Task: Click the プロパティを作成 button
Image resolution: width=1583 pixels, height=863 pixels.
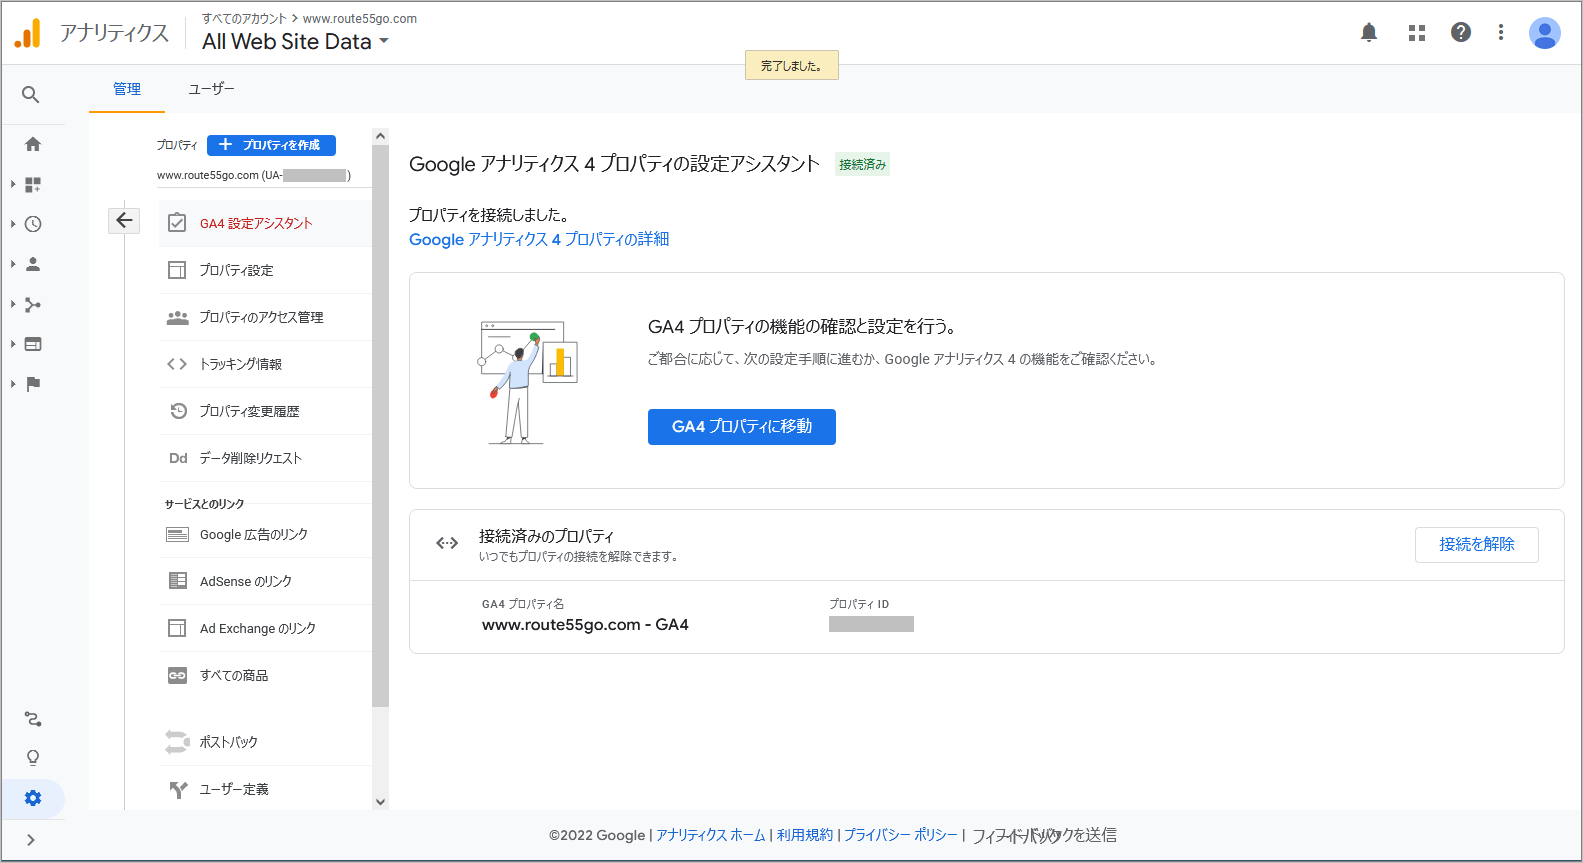Action: (271, 145)
